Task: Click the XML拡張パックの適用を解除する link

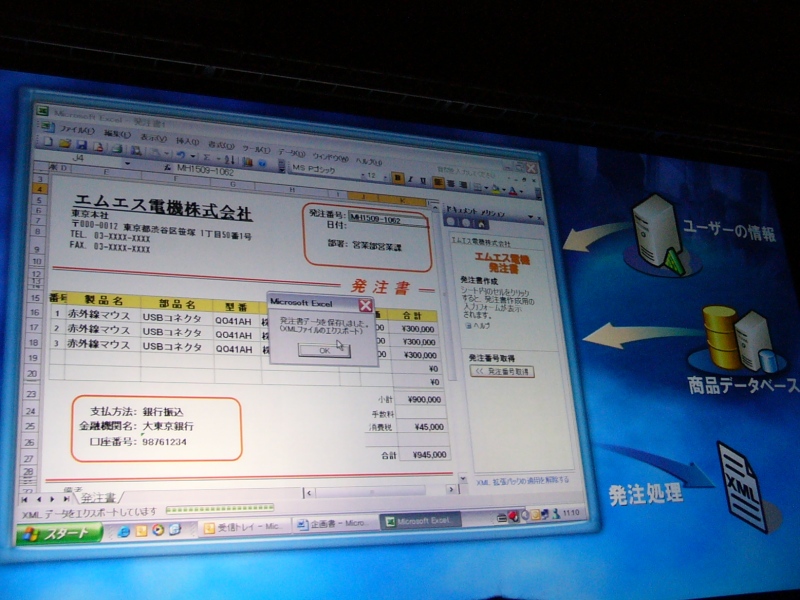Action: click(522, 481)
